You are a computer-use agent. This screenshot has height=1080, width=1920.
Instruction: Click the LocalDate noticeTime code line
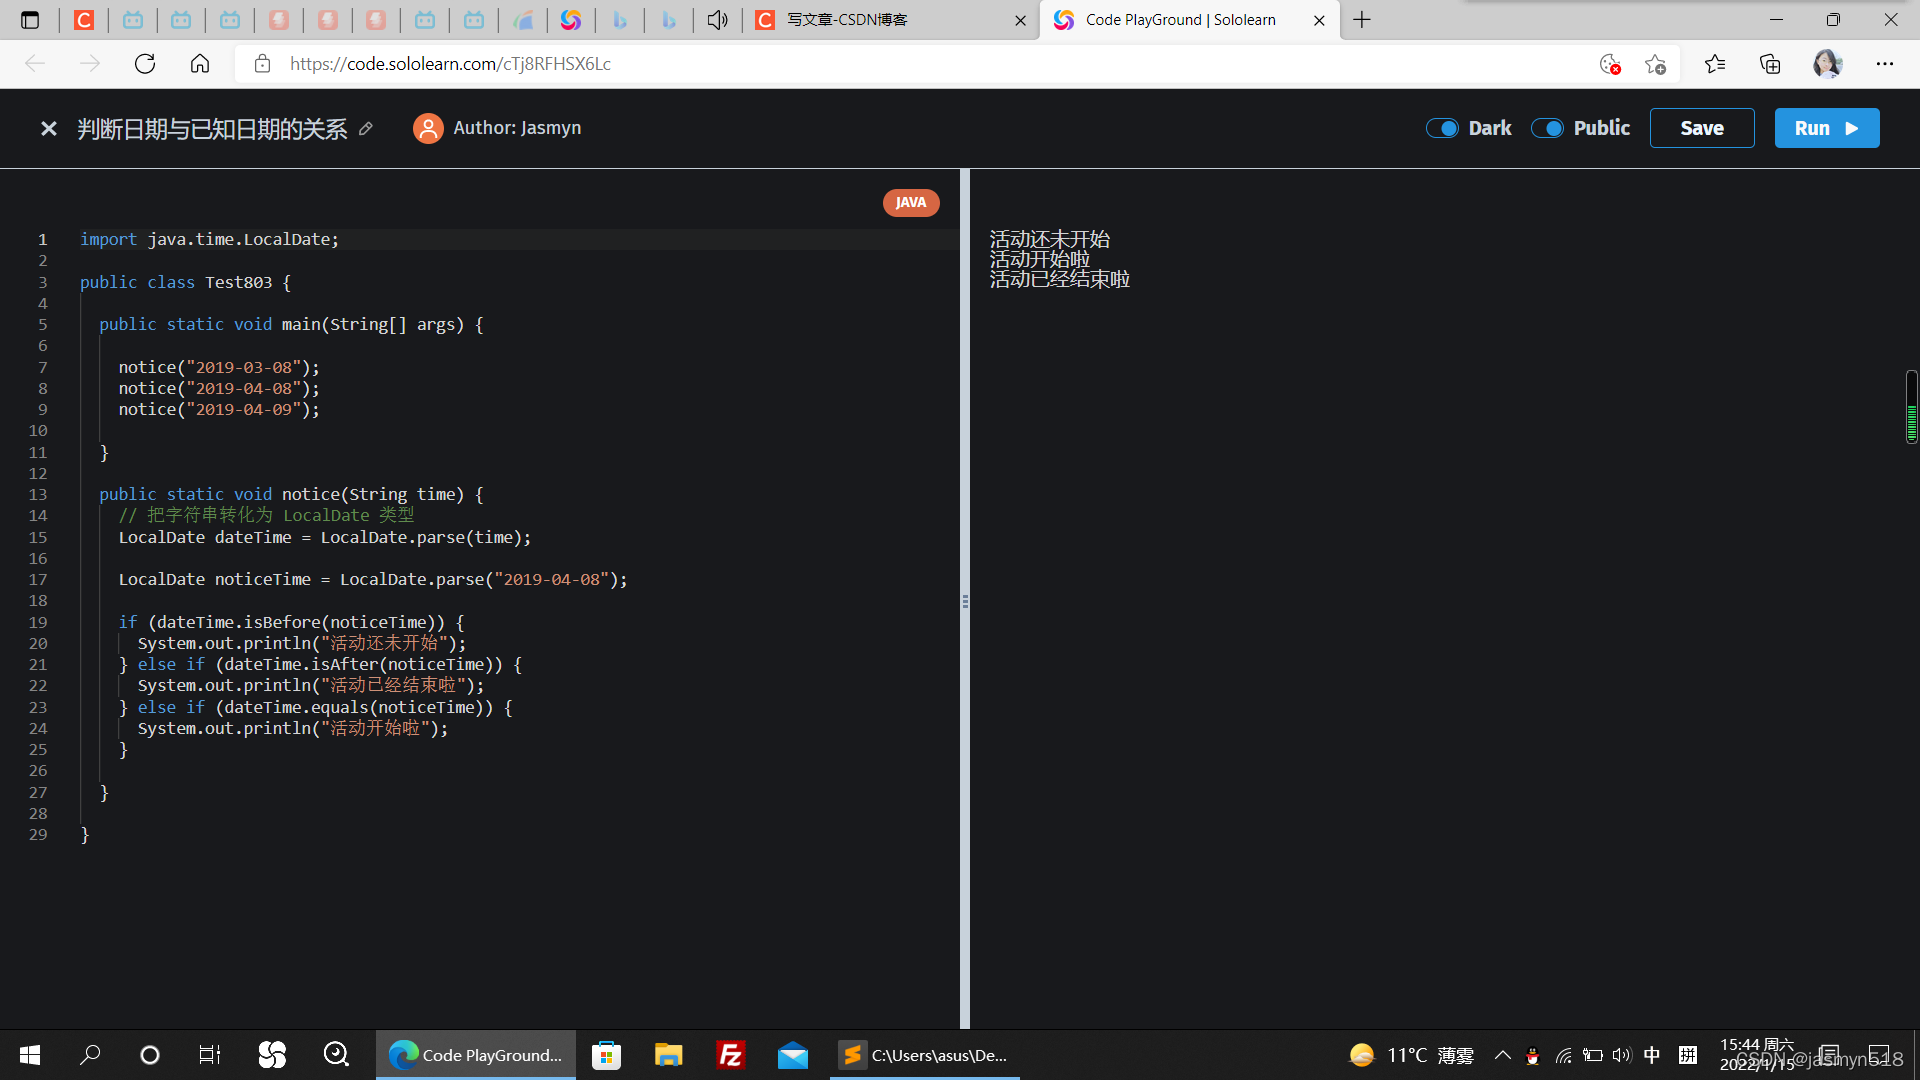pyautogui.click(x=373, y=579)
